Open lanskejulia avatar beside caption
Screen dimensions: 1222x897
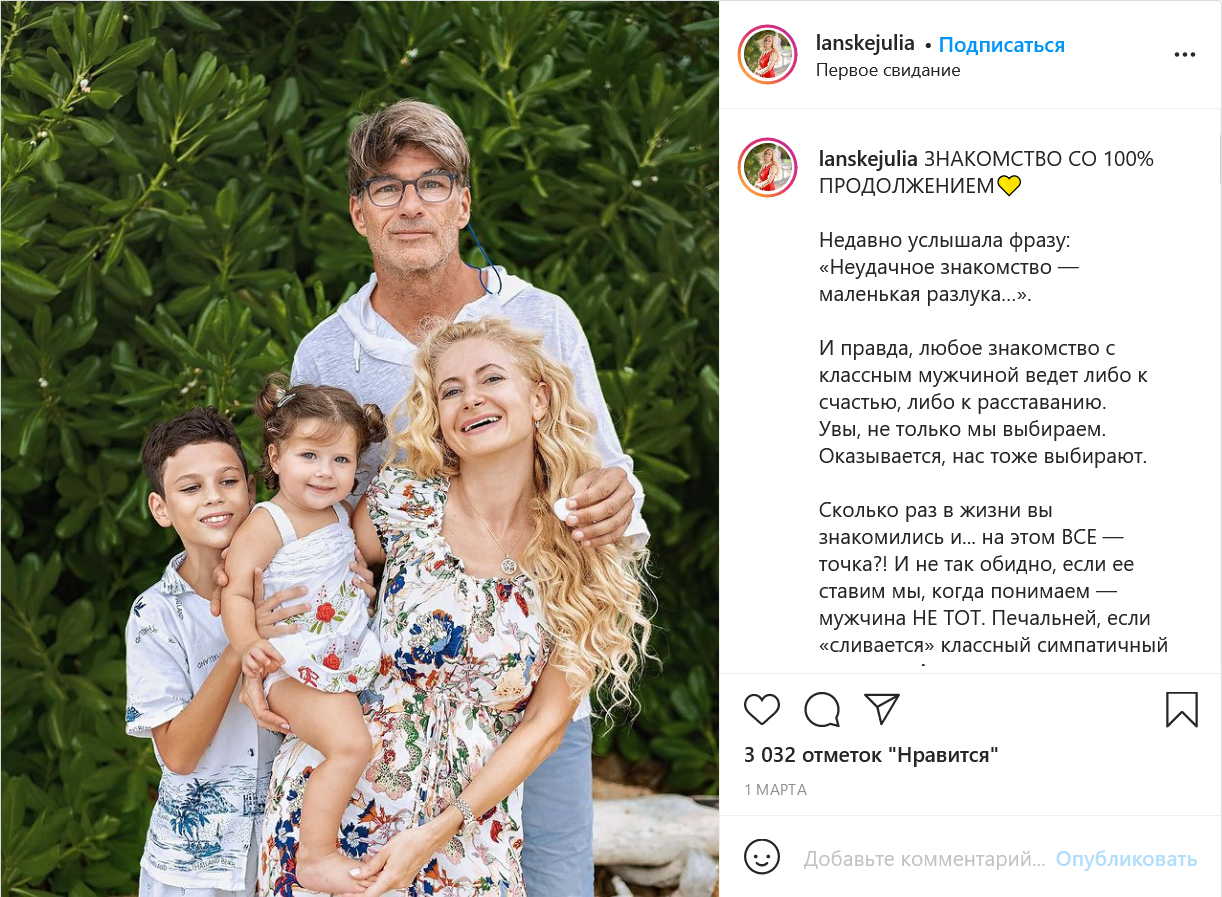click(x=767, y=167)
